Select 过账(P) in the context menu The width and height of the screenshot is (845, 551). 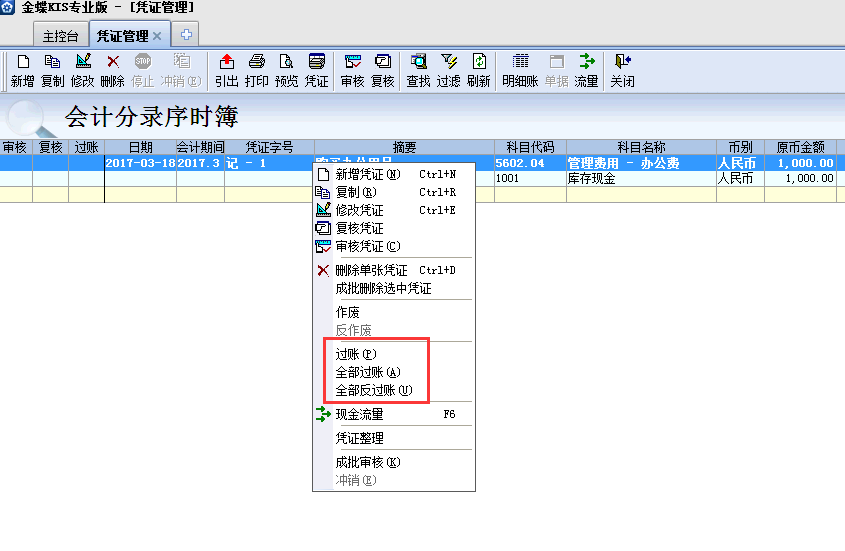pos(356,354)
